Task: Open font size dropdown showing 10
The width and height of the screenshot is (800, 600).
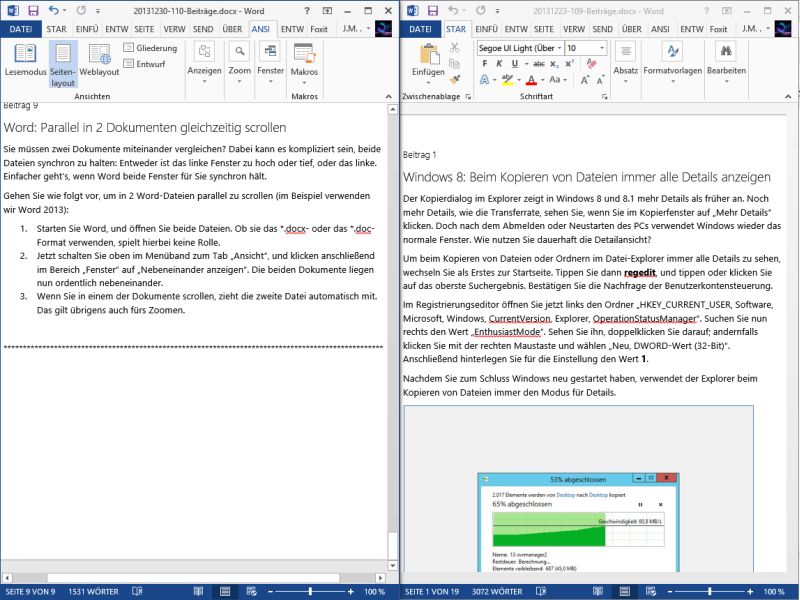Action: [x=603, y=48]
